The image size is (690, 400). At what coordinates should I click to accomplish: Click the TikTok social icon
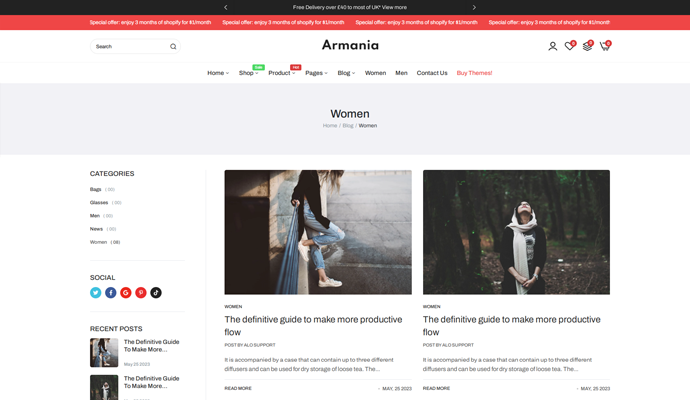pos(156,293)
